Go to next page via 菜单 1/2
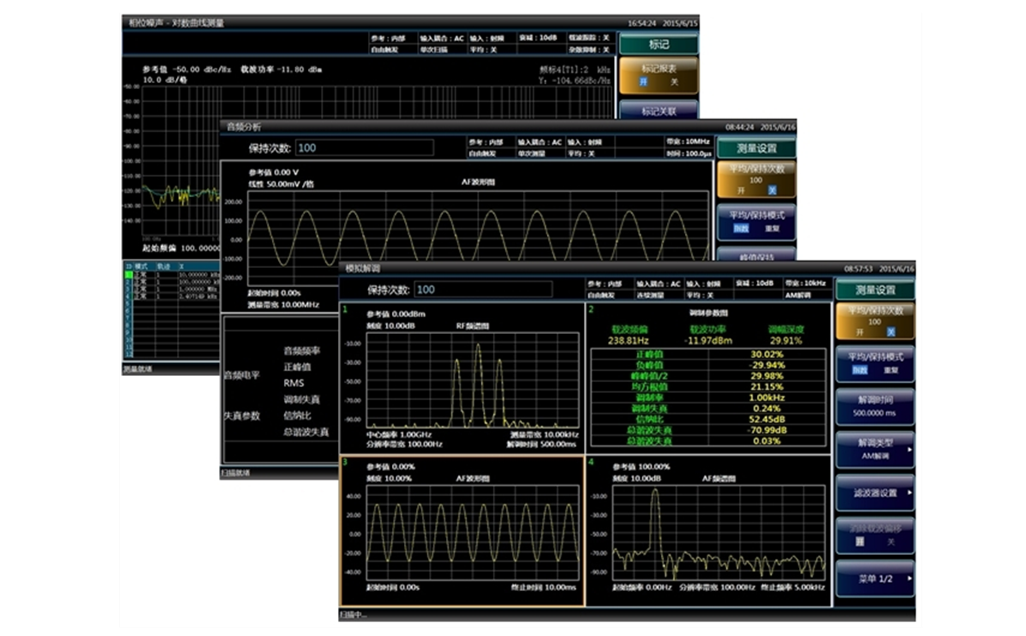Image resolution: width=1026 pixels, height=636 pixels. click(875, 578)
